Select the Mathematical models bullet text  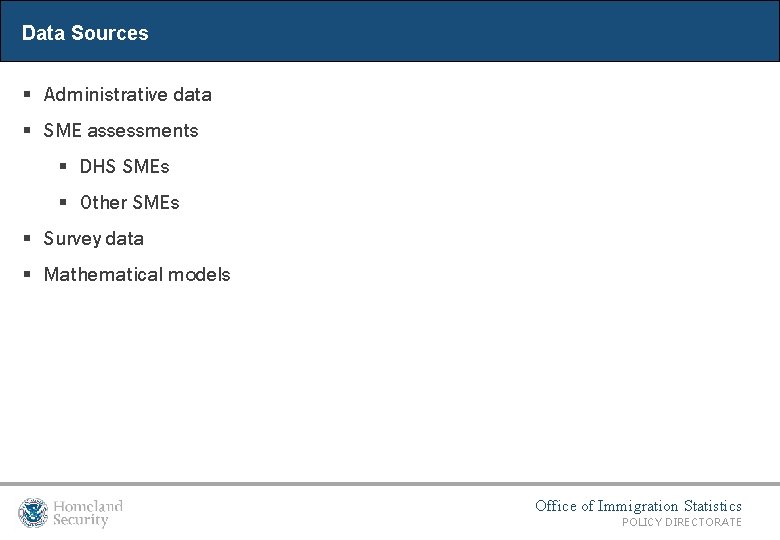tap(137, 275)
